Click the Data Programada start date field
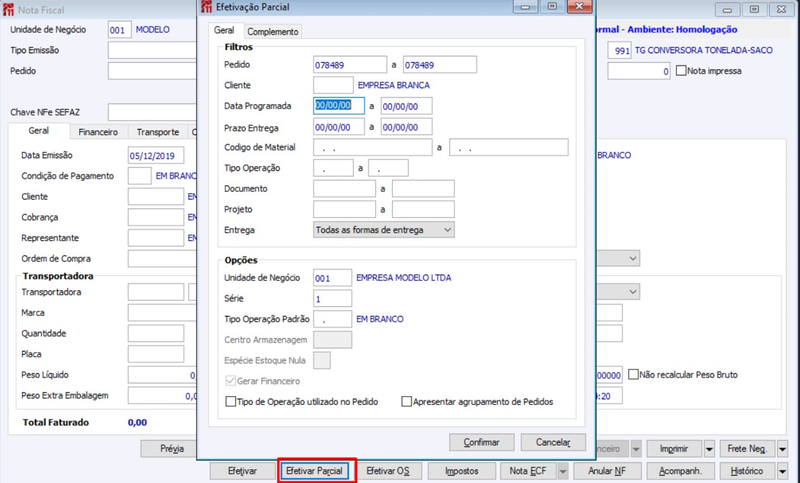This screenshot has width=800, height=483. point(339,106)
